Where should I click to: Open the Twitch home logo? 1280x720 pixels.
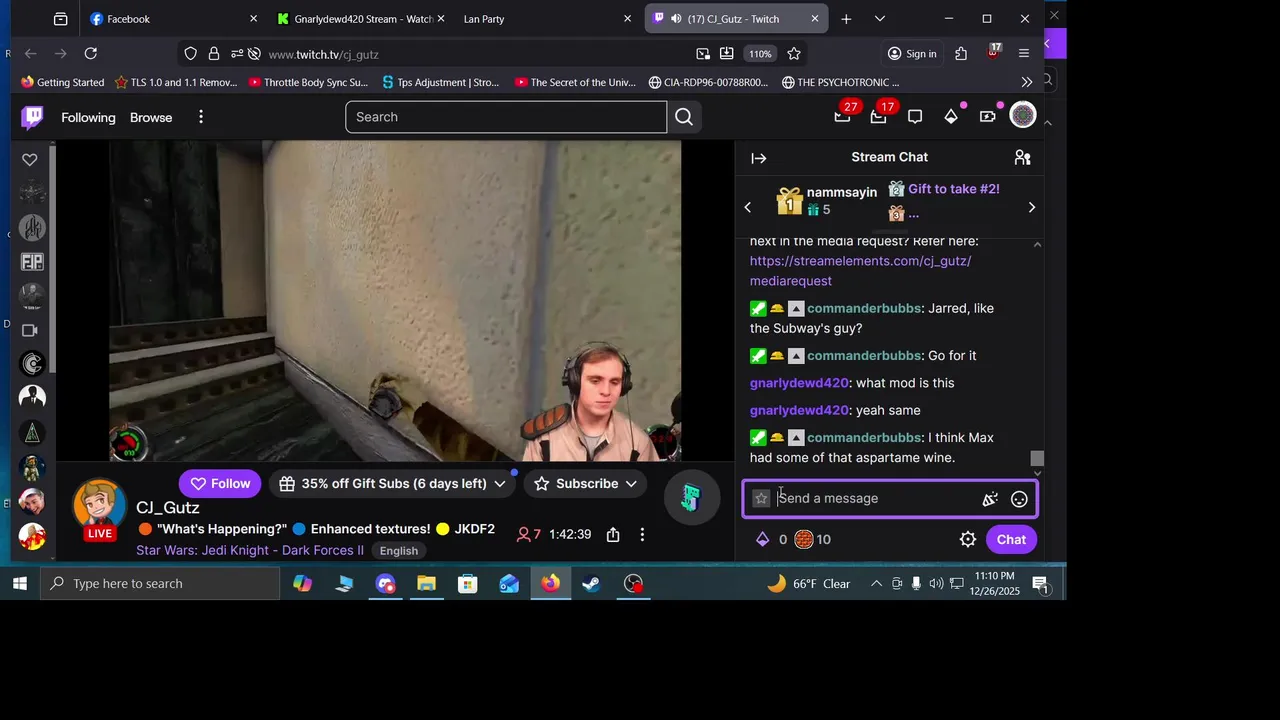click(32, 117)
